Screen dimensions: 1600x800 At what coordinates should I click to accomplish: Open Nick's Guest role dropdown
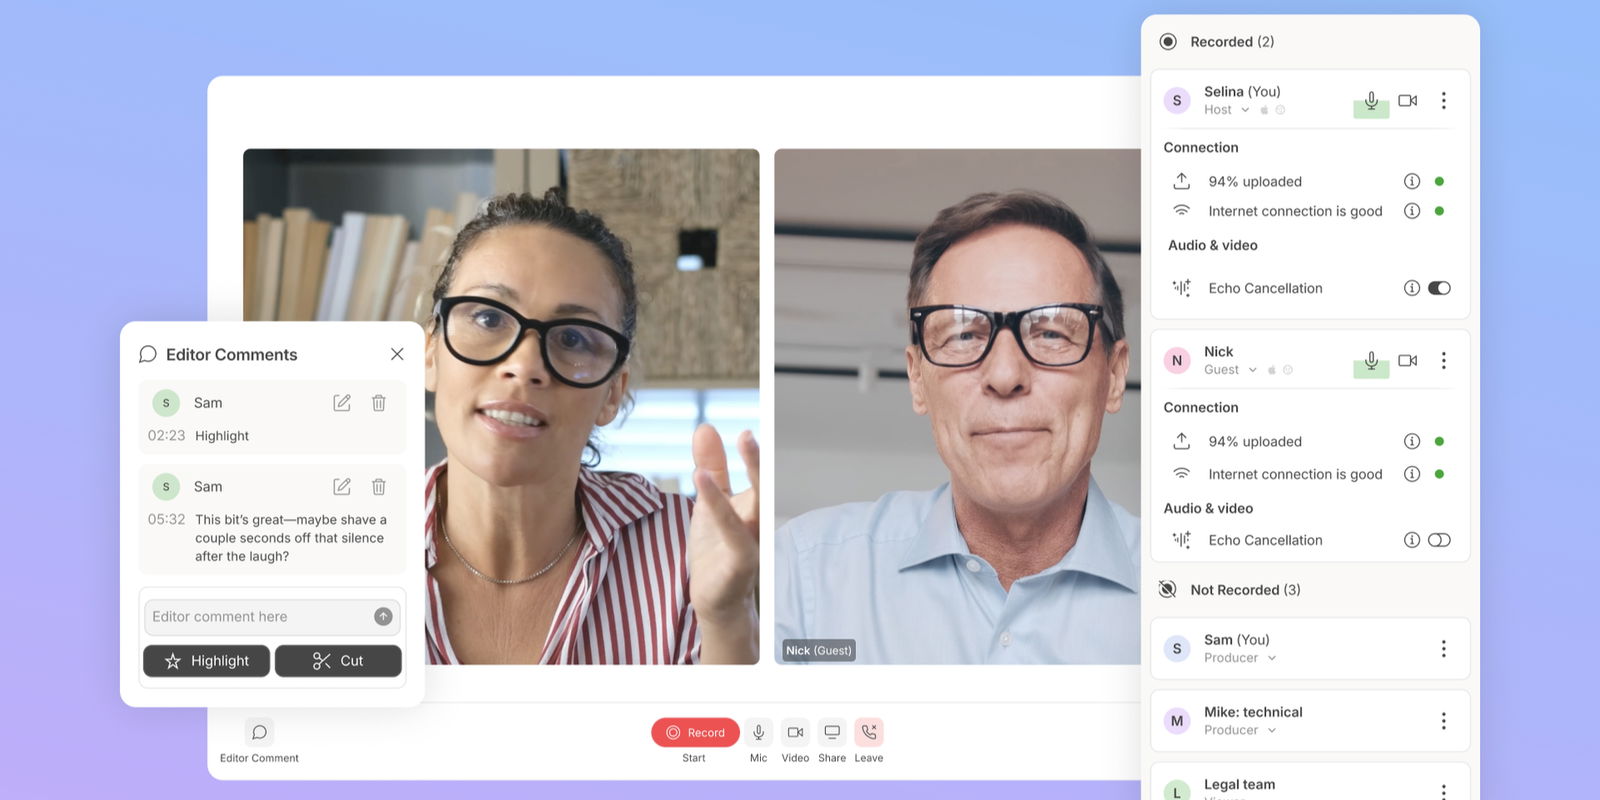pyautogui.click(x=1252, y=370)
